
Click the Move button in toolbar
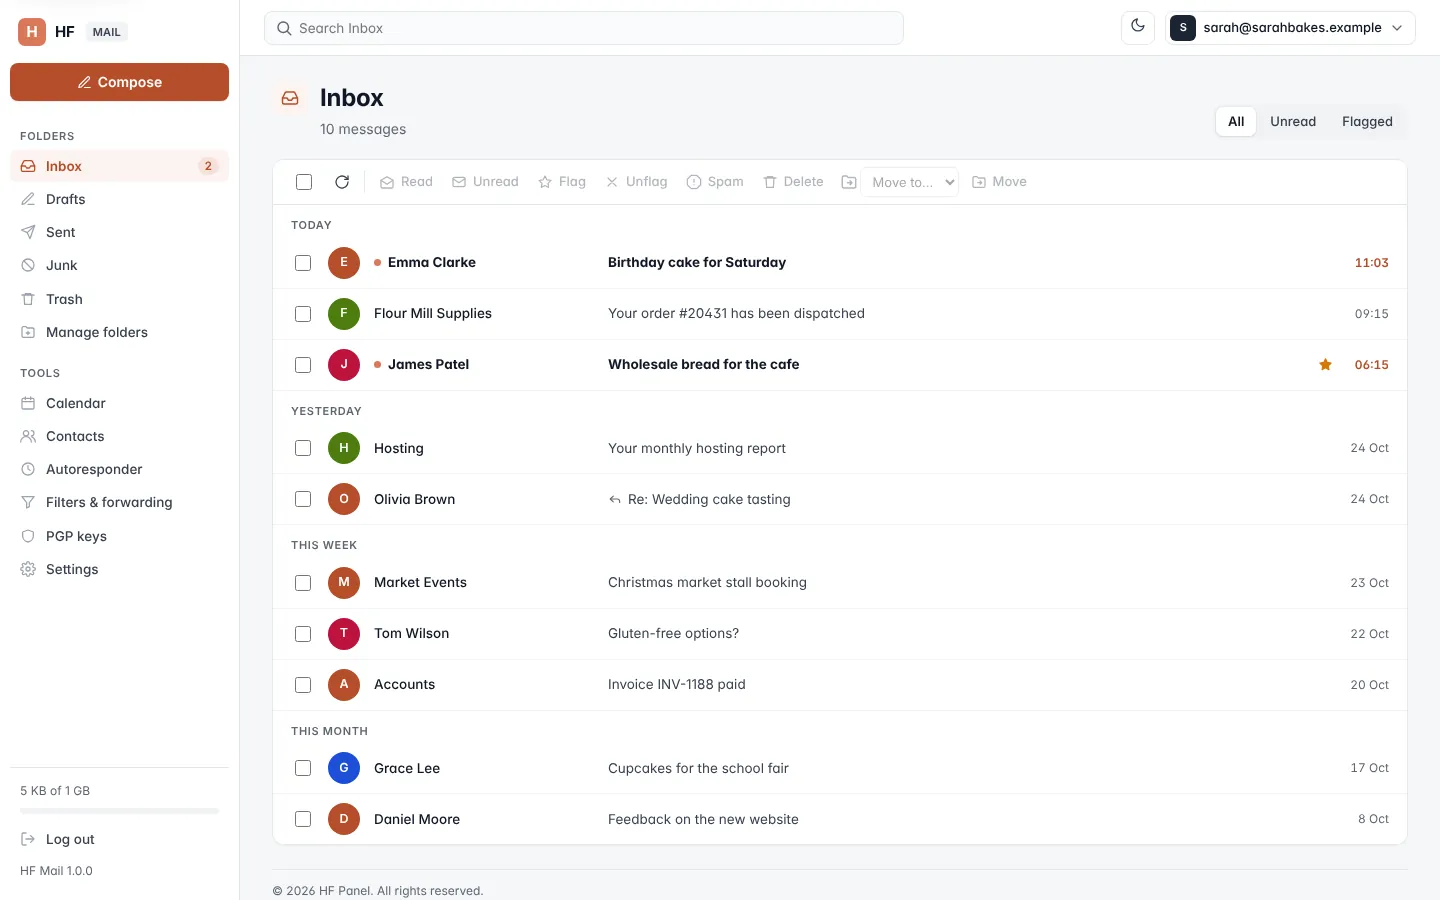coord(999,182)
